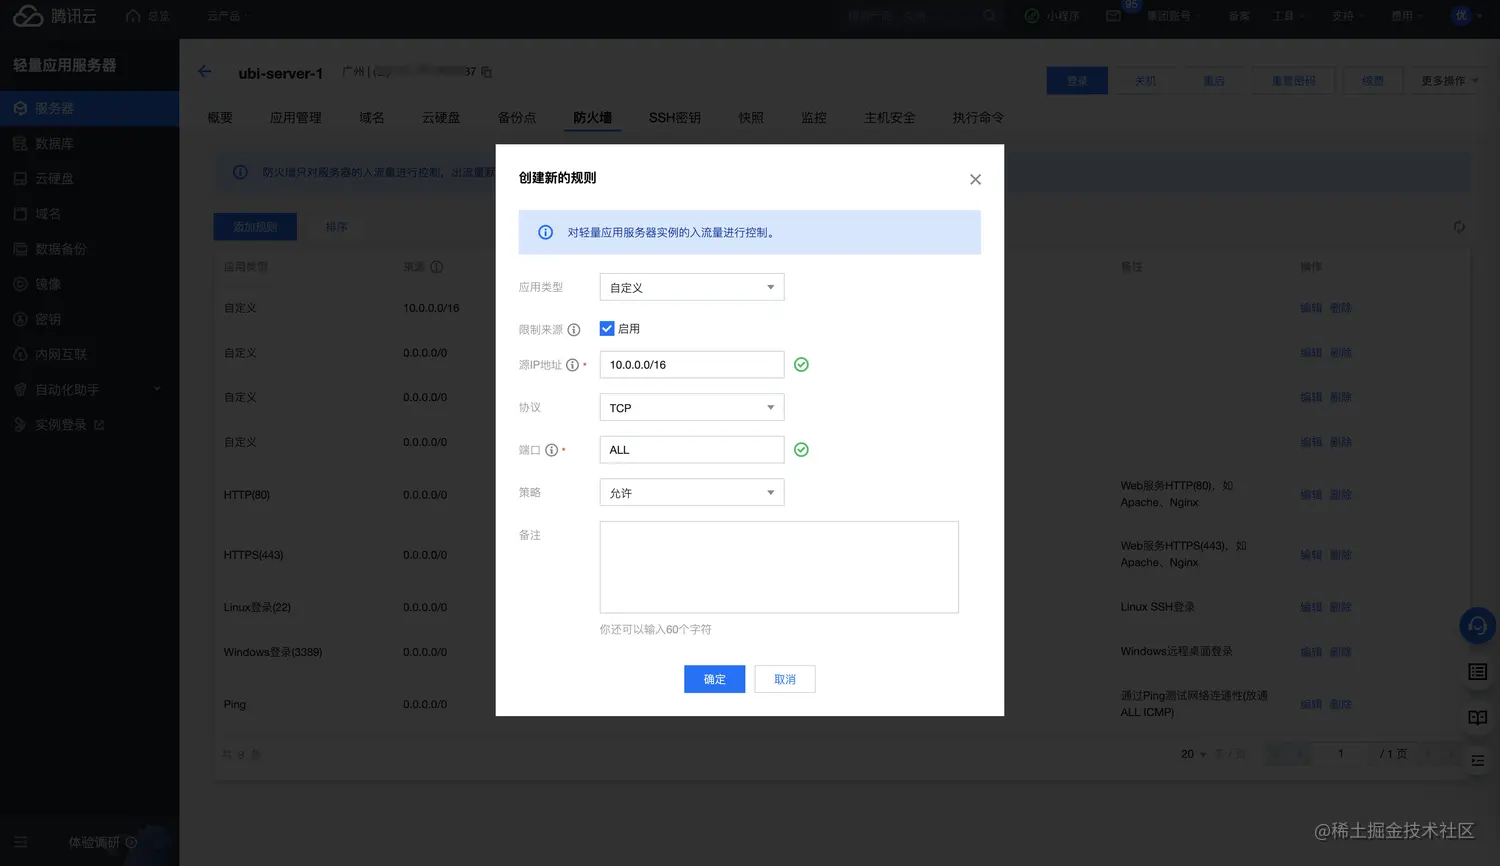Switch to the SSH密钥 tab
The height and width of the screenshot is (866, 1500).
tap(675, 118)
